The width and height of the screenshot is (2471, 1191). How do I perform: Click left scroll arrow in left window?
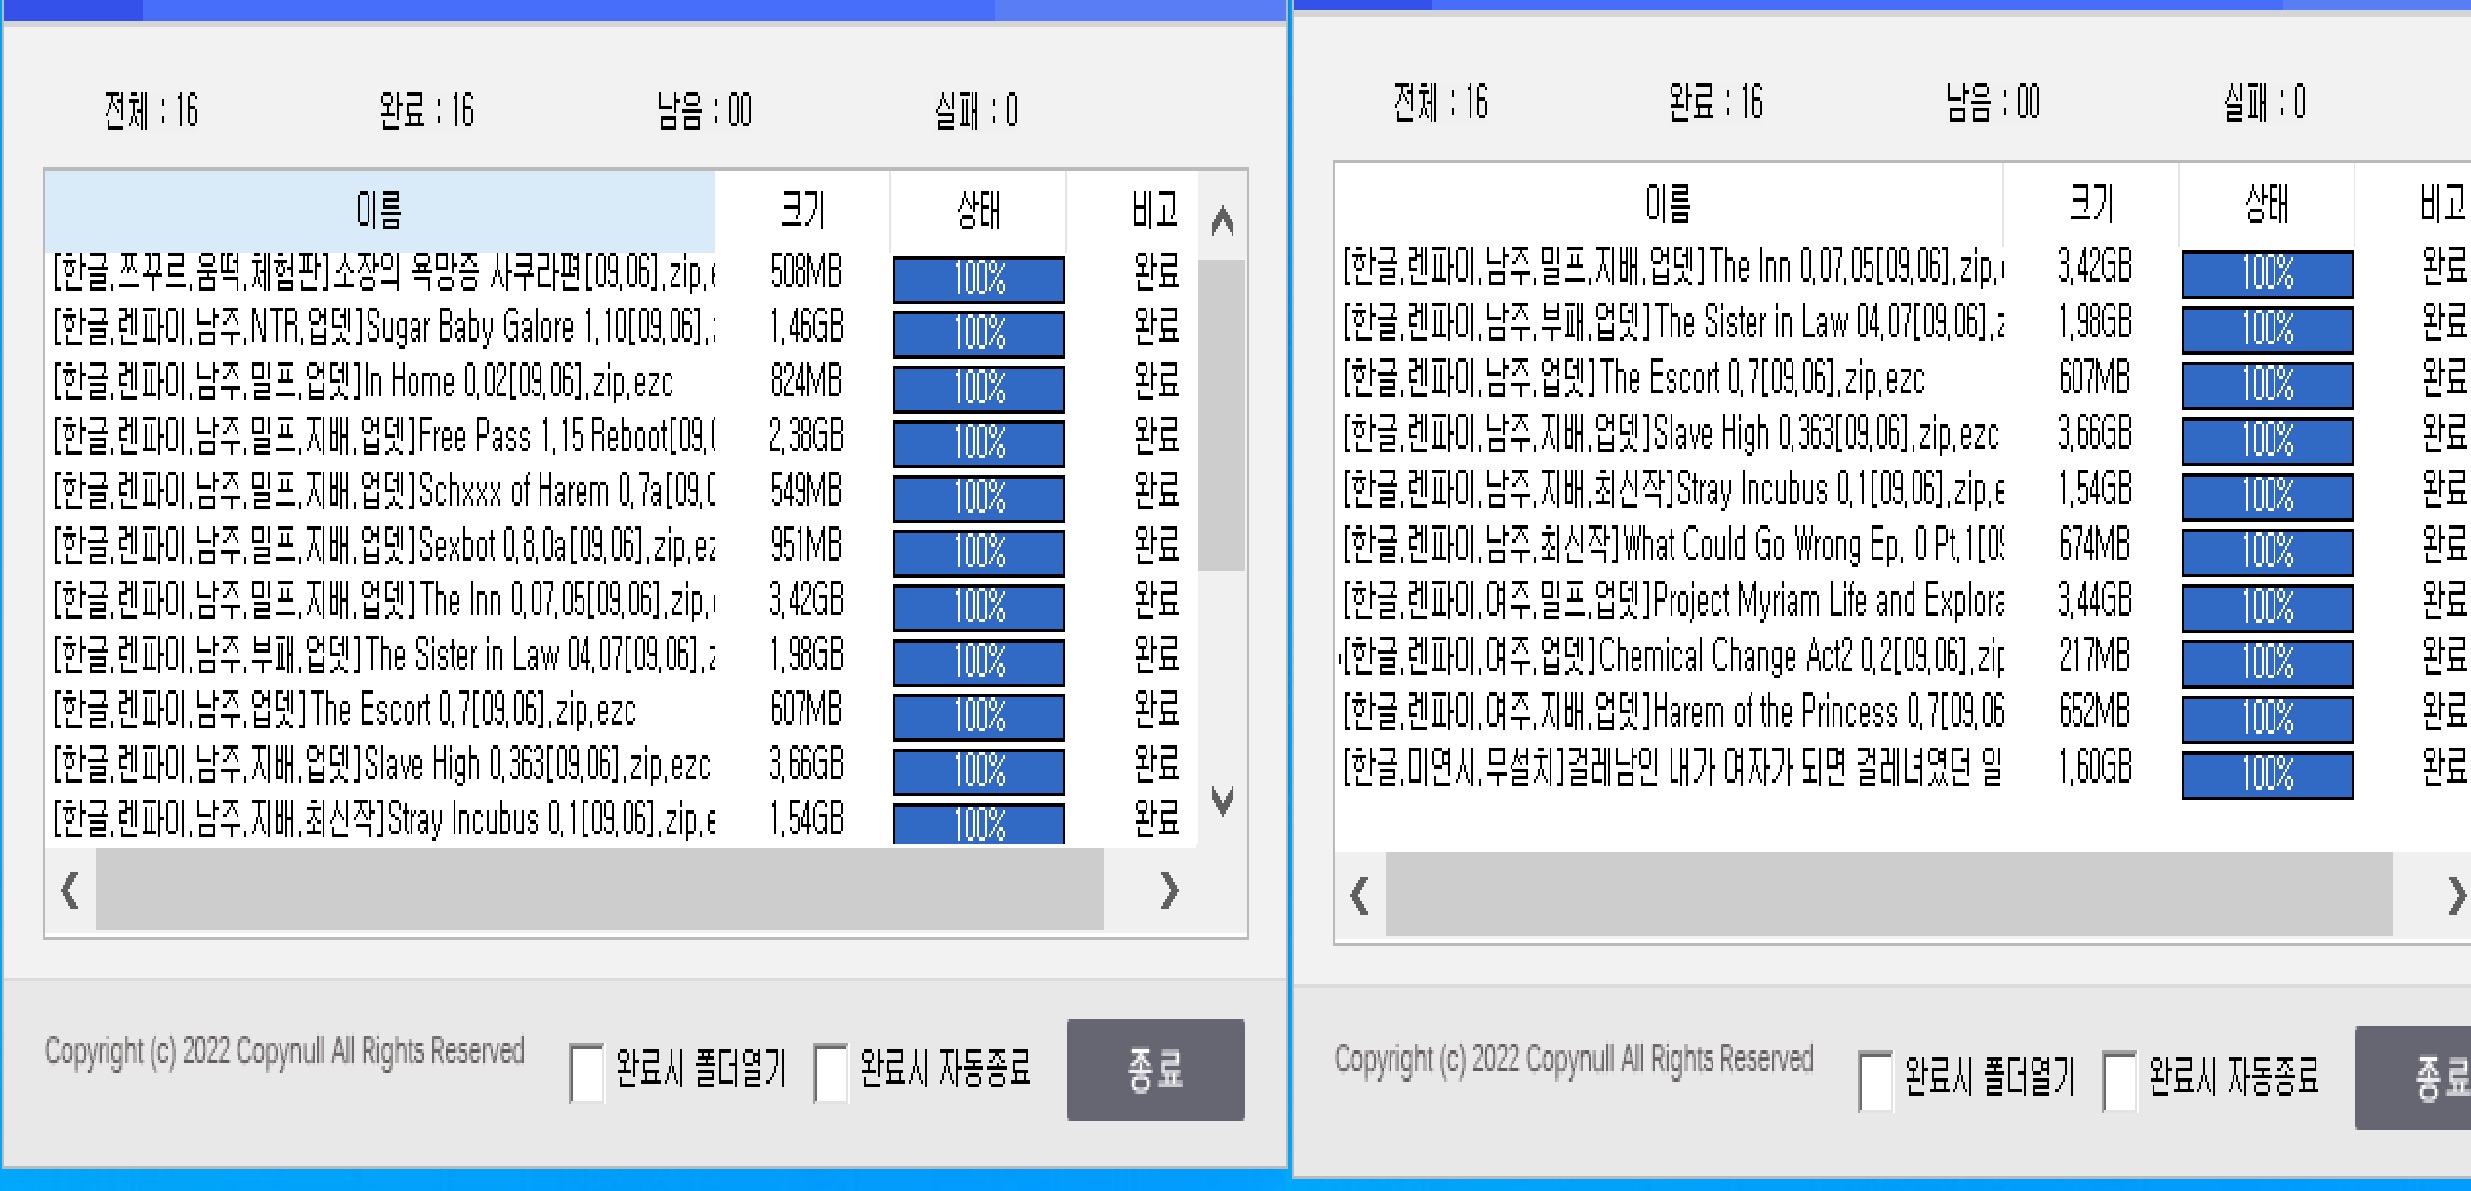(x=70, y=890)
